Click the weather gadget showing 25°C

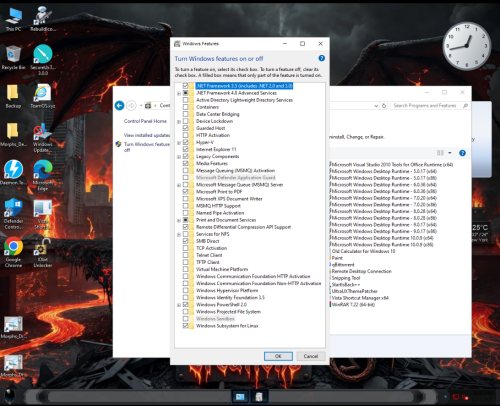pyautogui.click(x=480, y=232)
